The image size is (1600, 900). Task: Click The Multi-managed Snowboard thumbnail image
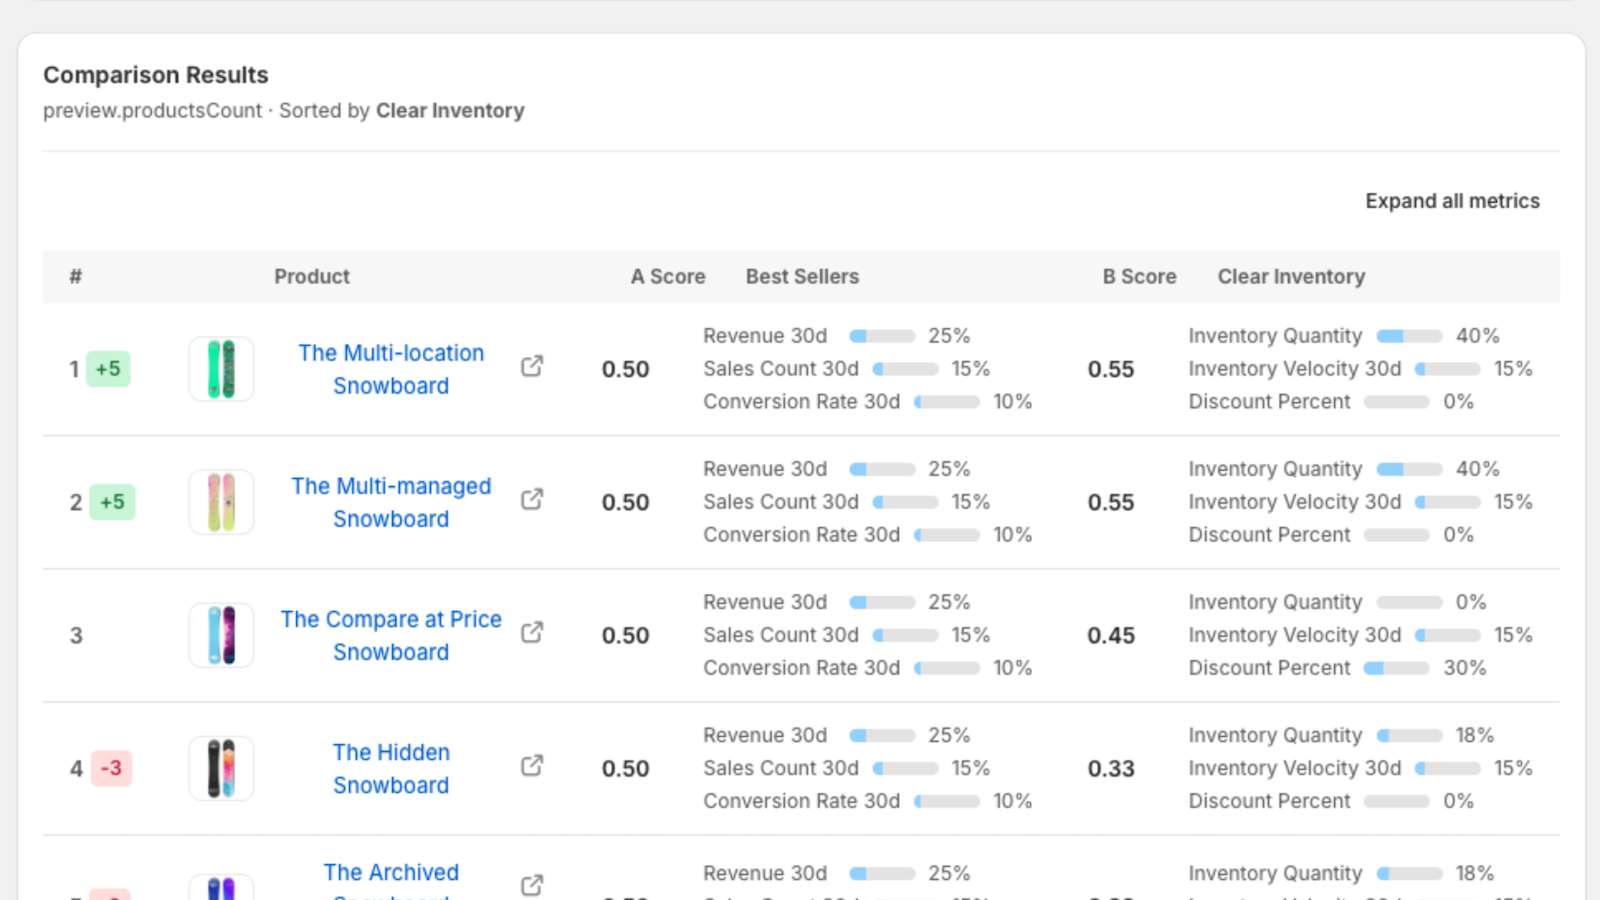pos(221,502)
